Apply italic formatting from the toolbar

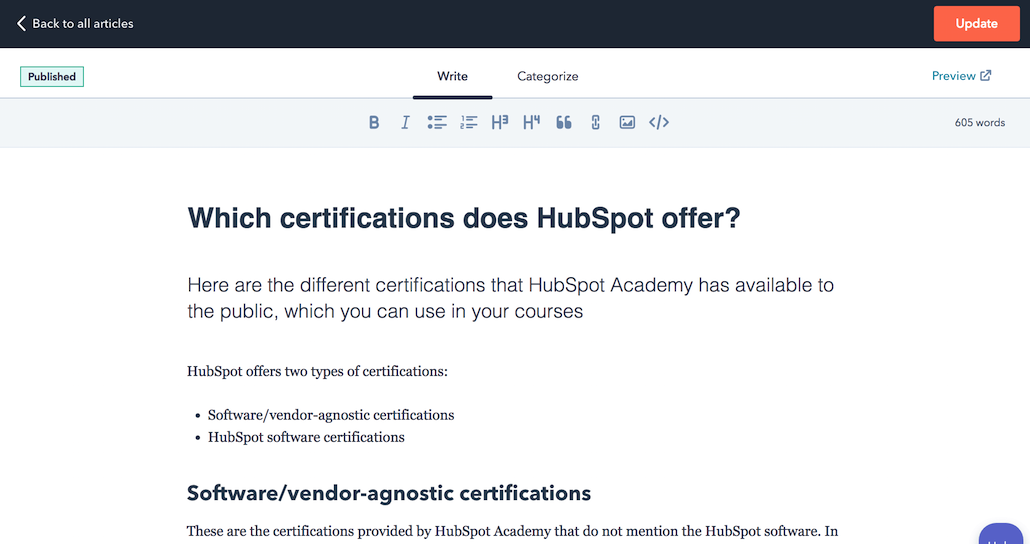405,122
